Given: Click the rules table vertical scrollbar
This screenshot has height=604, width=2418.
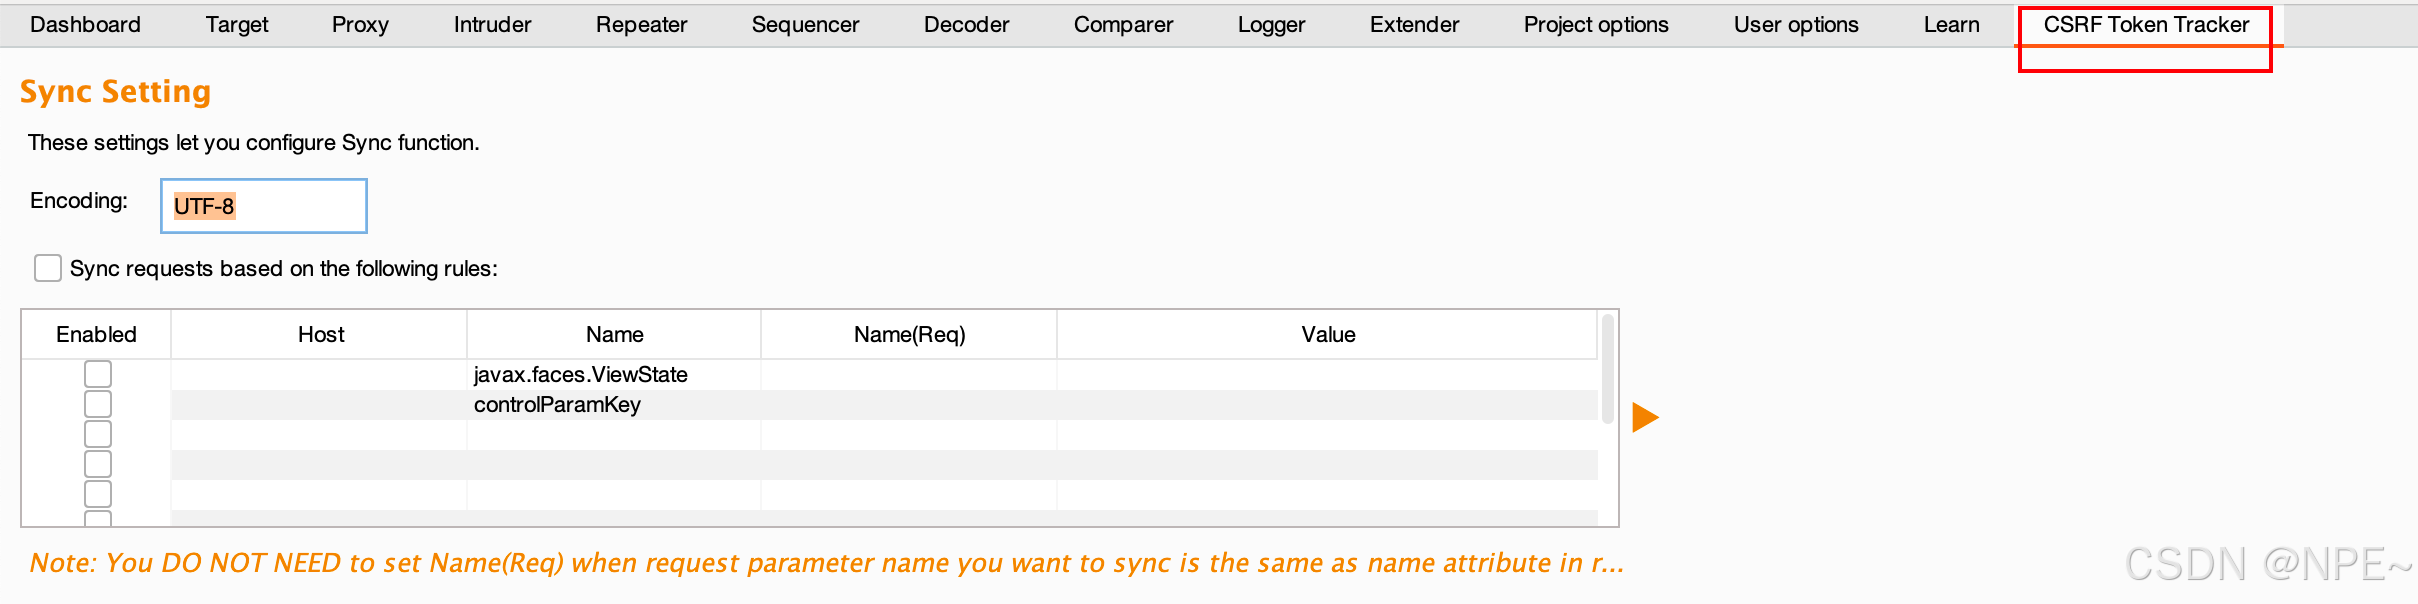Looking at the screenshot, I should 1608,369.
